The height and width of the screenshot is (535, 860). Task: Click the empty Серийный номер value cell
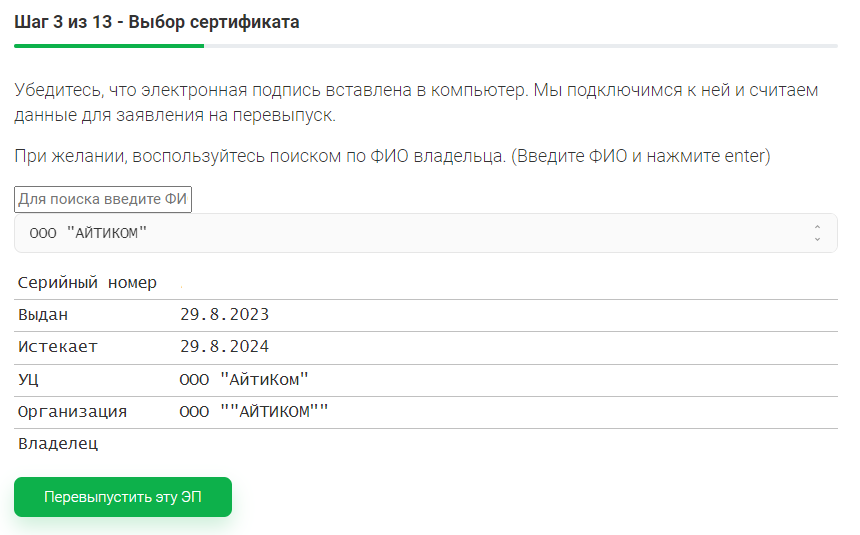500,283
